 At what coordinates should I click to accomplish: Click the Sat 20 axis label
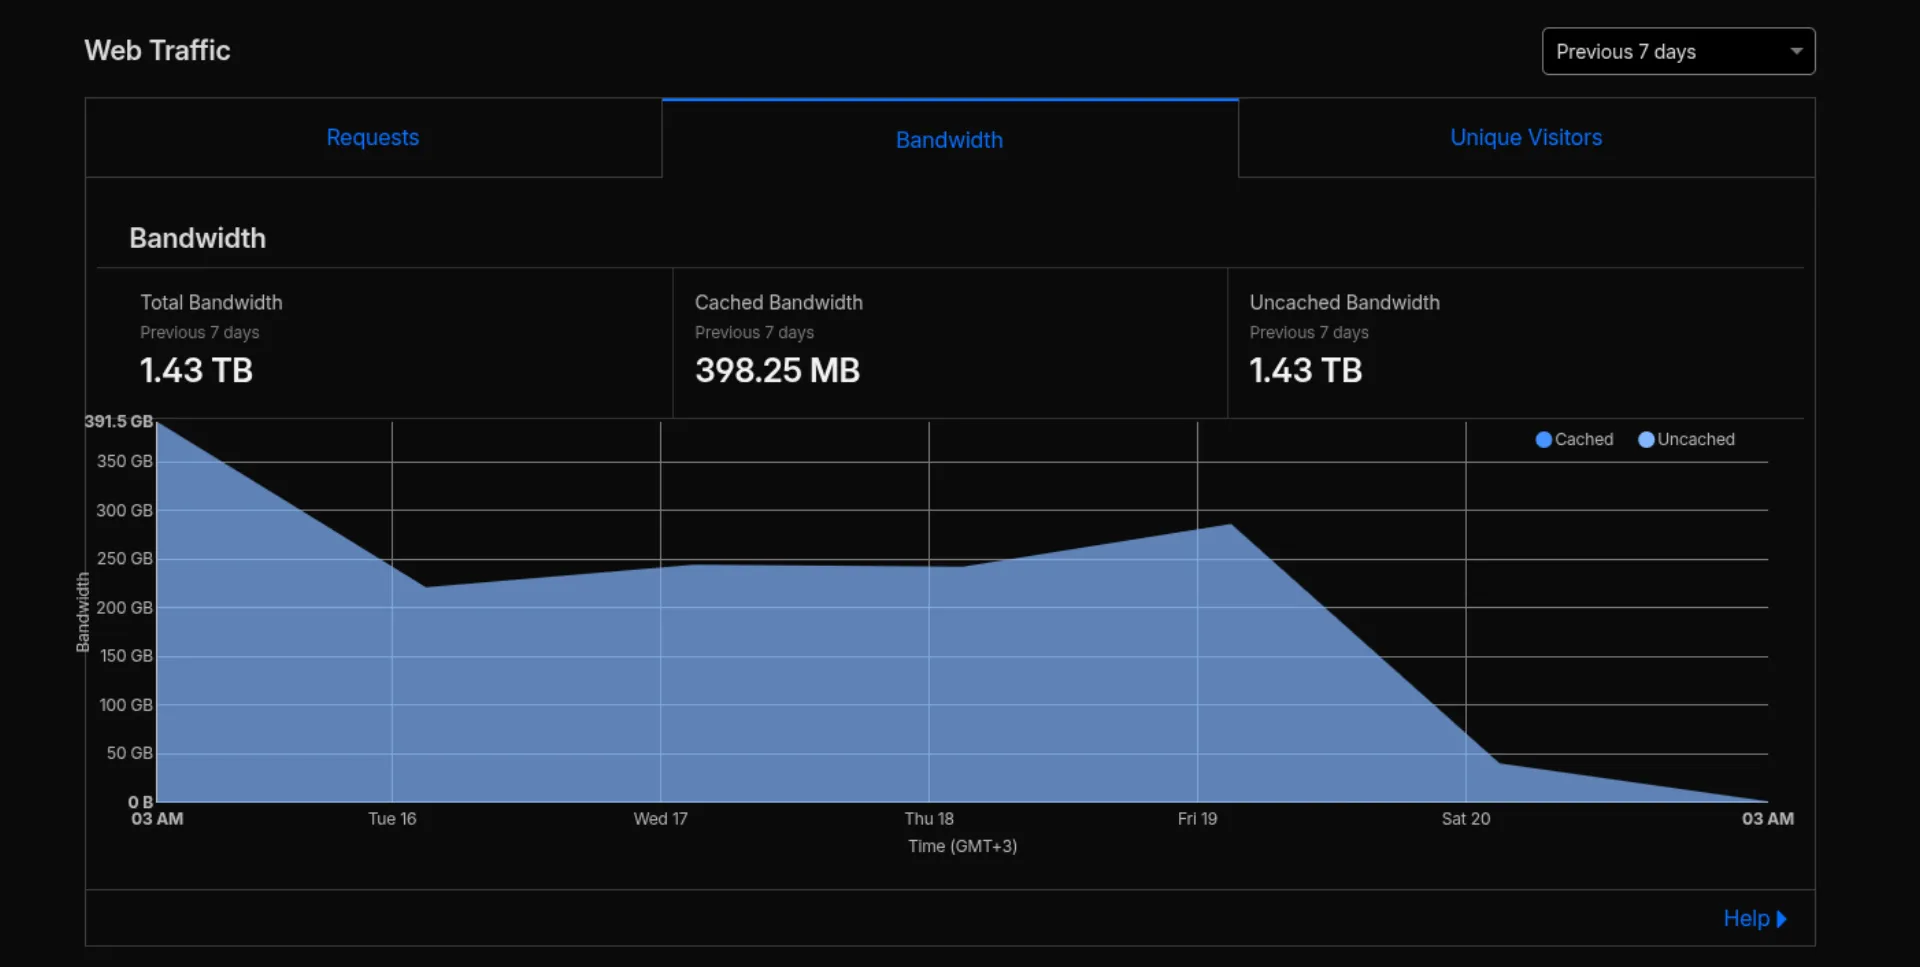click(1465, 818)
